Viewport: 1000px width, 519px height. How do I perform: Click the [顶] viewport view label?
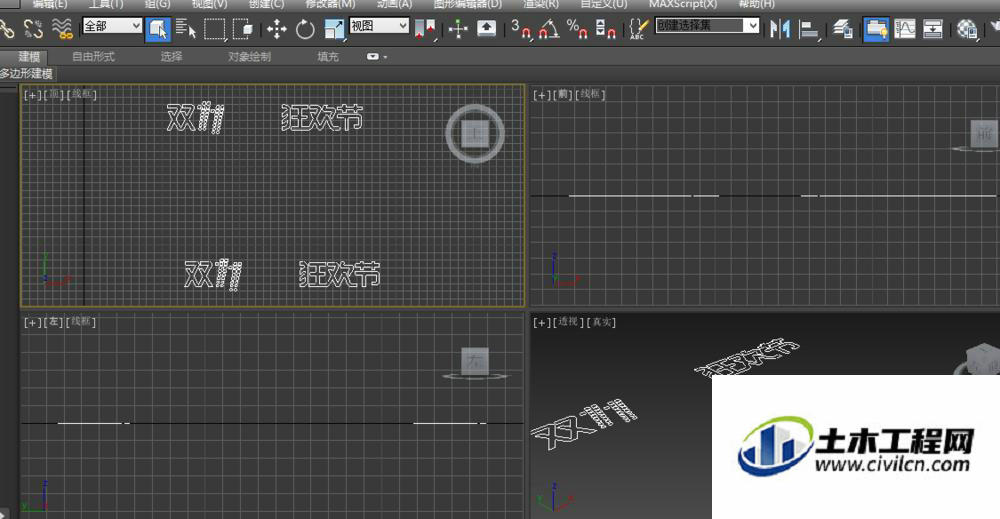click(x=54, y=95)
